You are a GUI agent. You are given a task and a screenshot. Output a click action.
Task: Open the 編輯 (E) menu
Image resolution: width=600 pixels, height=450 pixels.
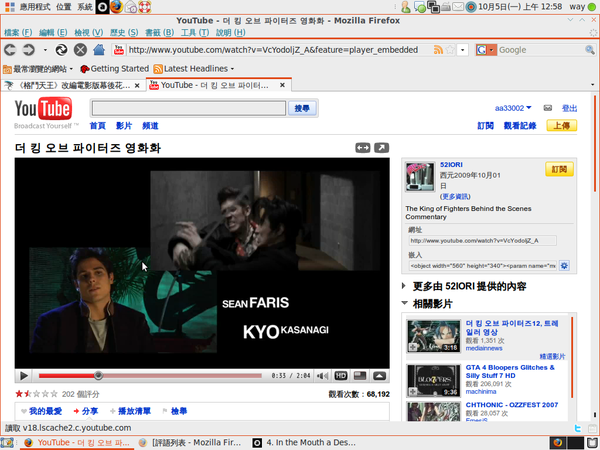point(53,33)
